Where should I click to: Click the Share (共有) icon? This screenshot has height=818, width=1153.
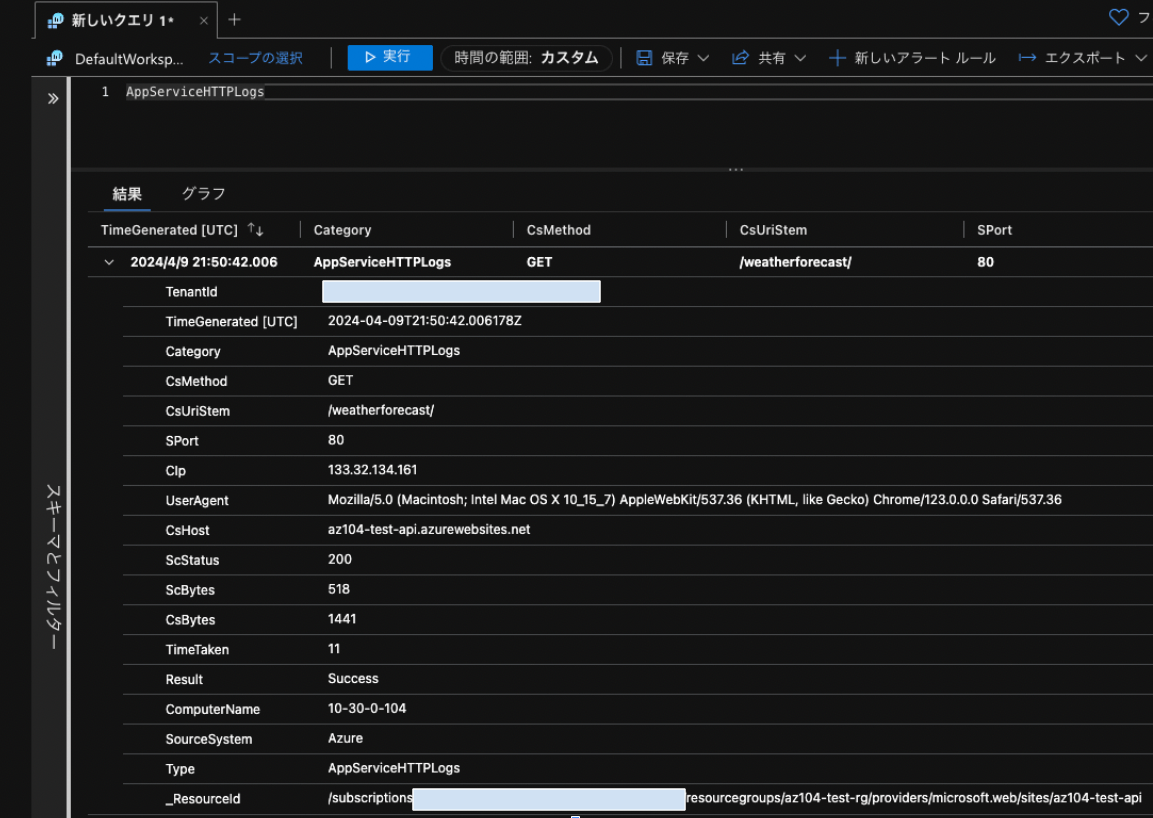(x=740, y=58)
